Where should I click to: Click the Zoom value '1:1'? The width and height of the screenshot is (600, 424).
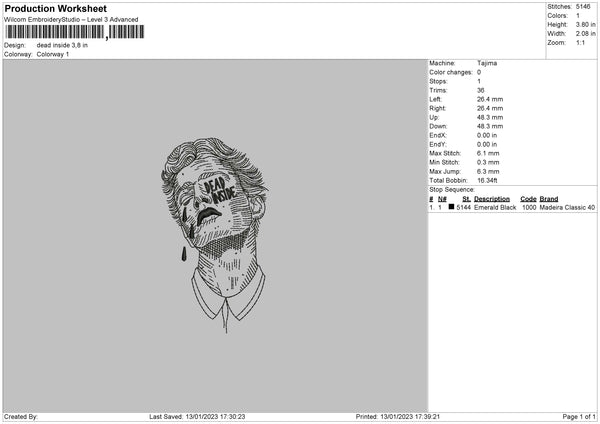[x=580, y=42]
